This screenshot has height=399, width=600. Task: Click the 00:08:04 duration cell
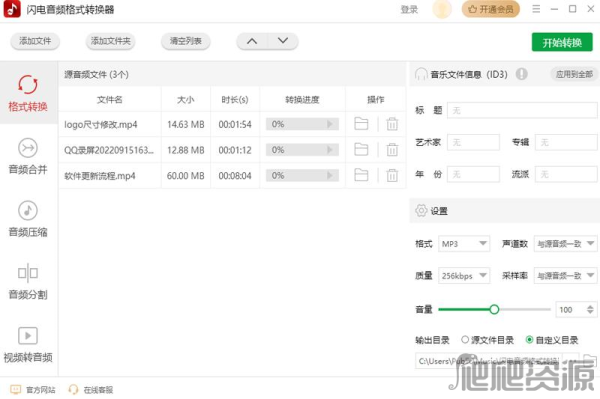pos(235,176)
